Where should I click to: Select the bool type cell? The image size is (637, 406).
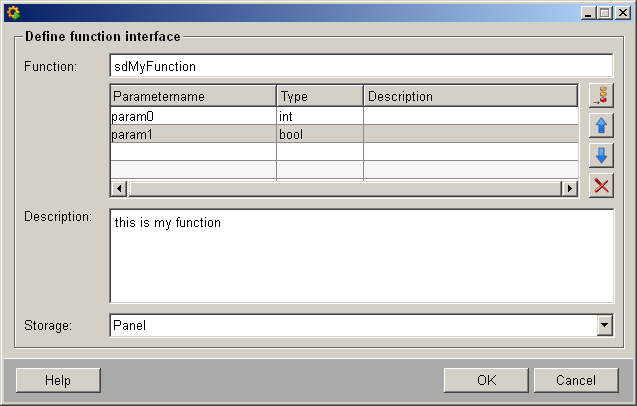click(x=319, y=134)
